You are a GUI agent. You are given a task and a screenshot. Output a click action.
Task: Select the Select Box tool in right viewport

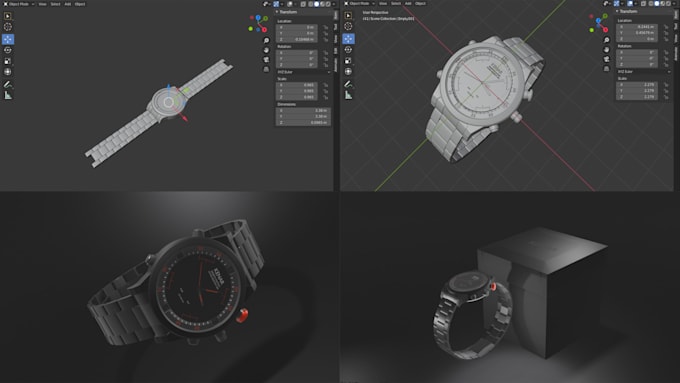(348, 16)
